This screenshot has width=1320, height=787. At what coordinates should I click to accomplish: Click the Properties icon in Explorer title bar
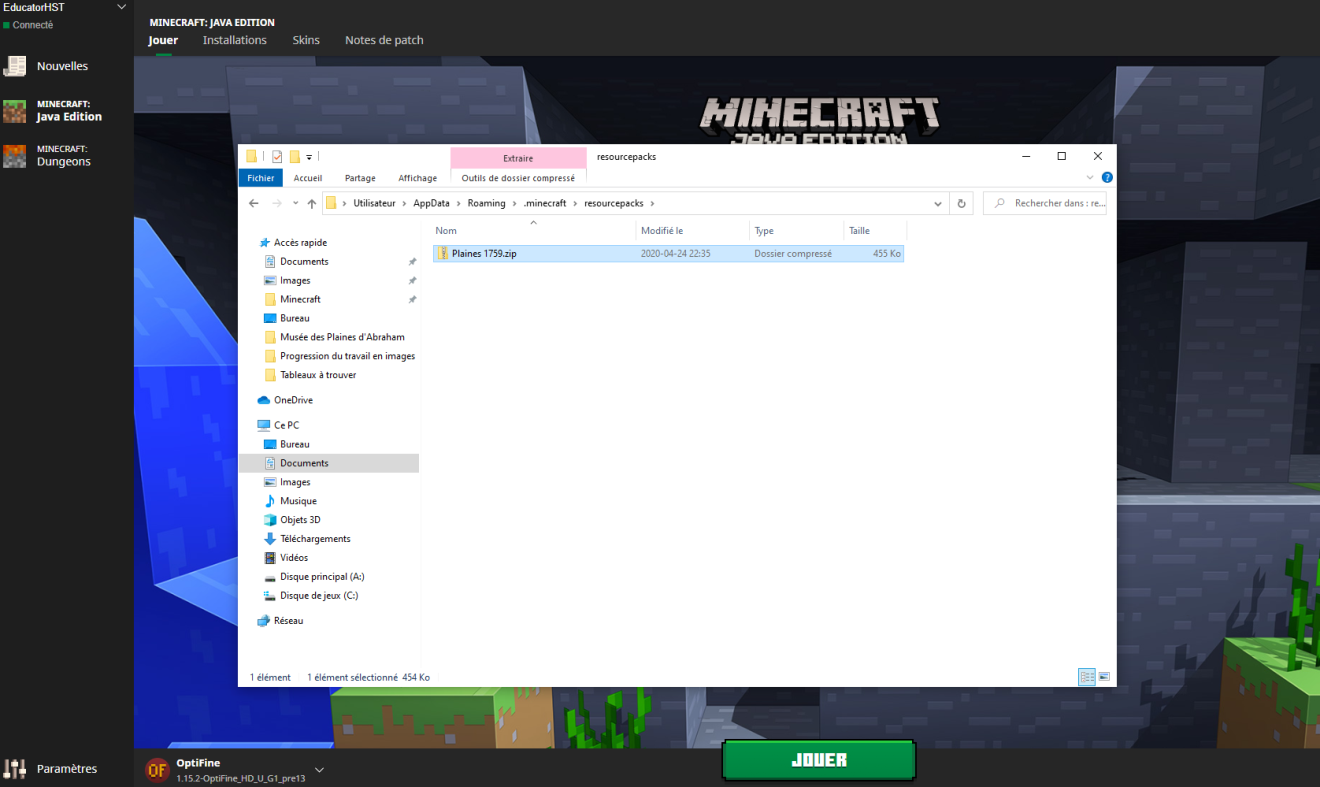click(277, 156)
